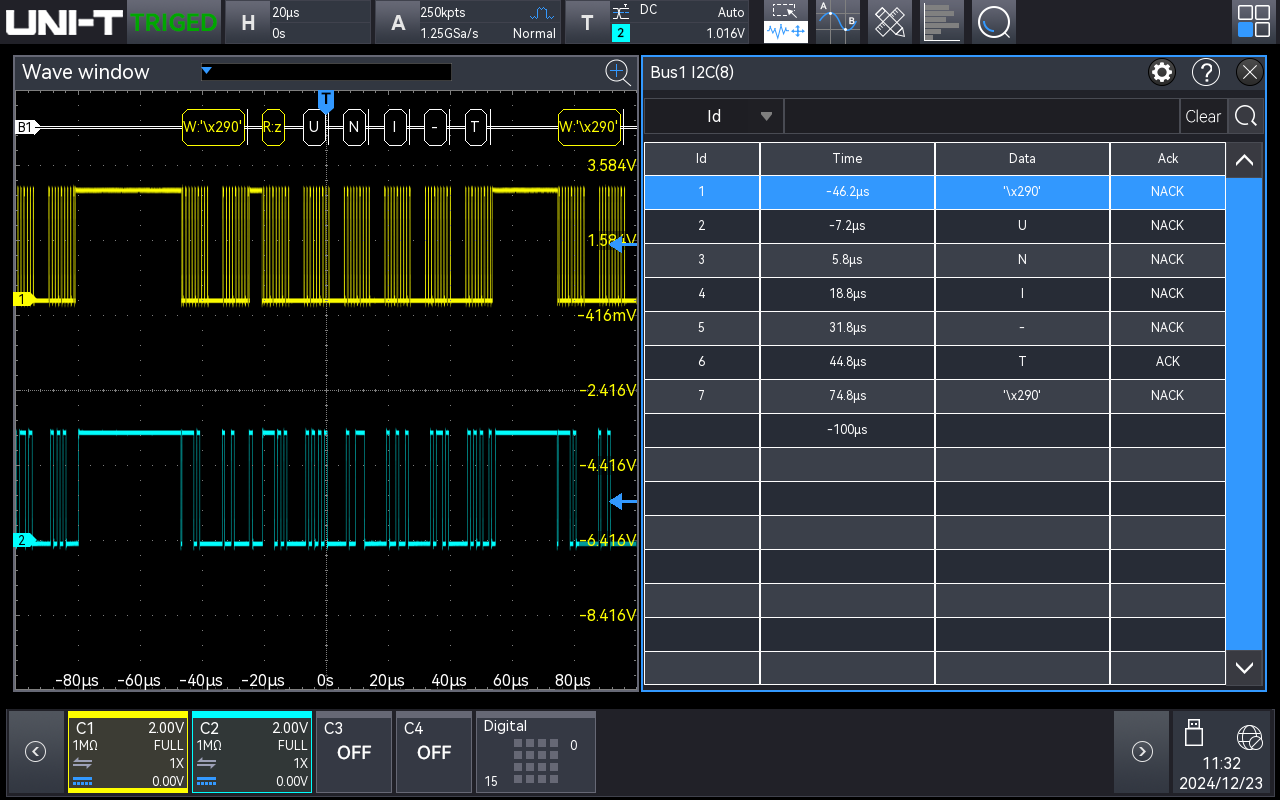1280x800 pixels.
Task: Open the waveform zoom/pan tool
Action: tap(785, 21)
